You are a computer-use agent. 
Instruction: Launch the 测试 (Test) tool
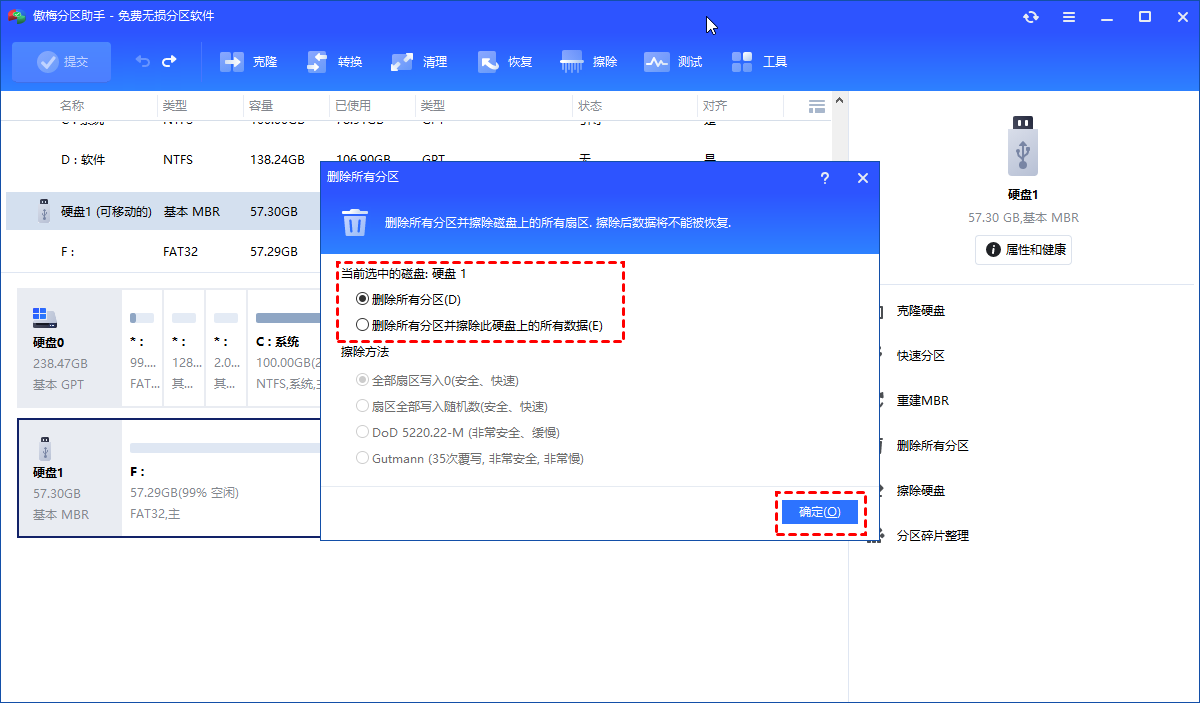pyautogui.click(x=671, y=61)
